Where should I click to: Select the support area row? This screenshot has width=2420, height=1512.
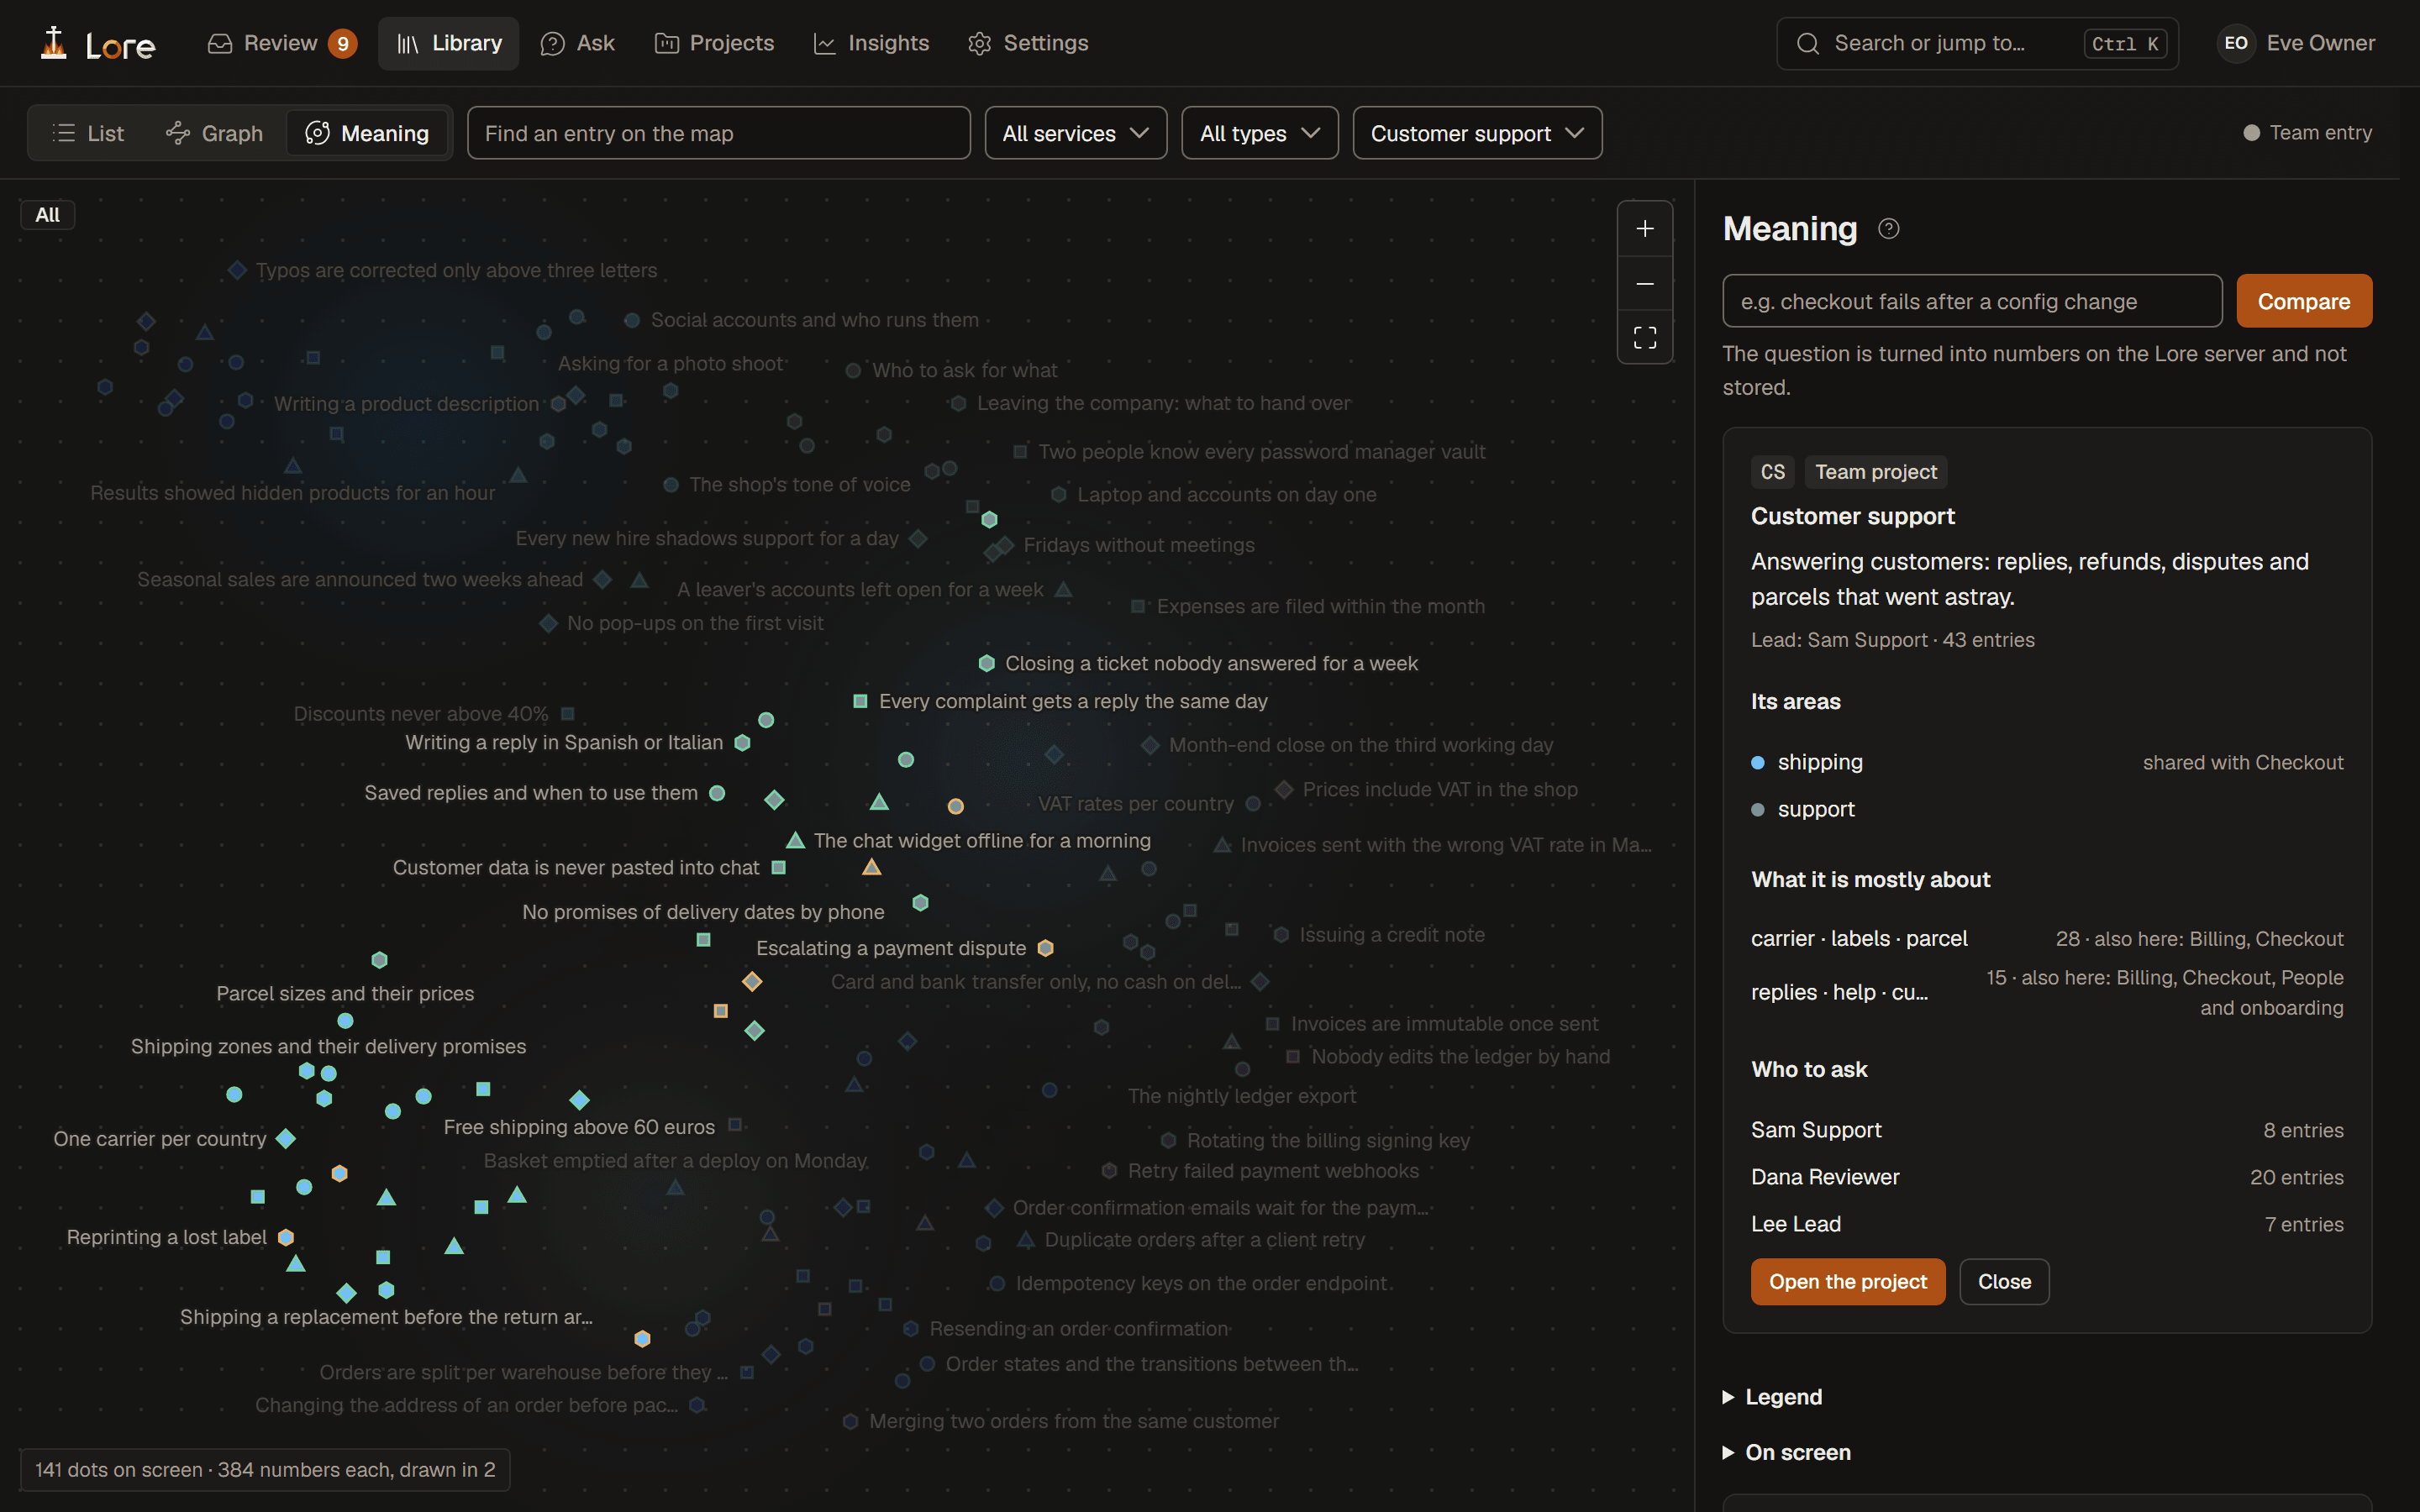pyautogui.click(x=2046, y=809)
